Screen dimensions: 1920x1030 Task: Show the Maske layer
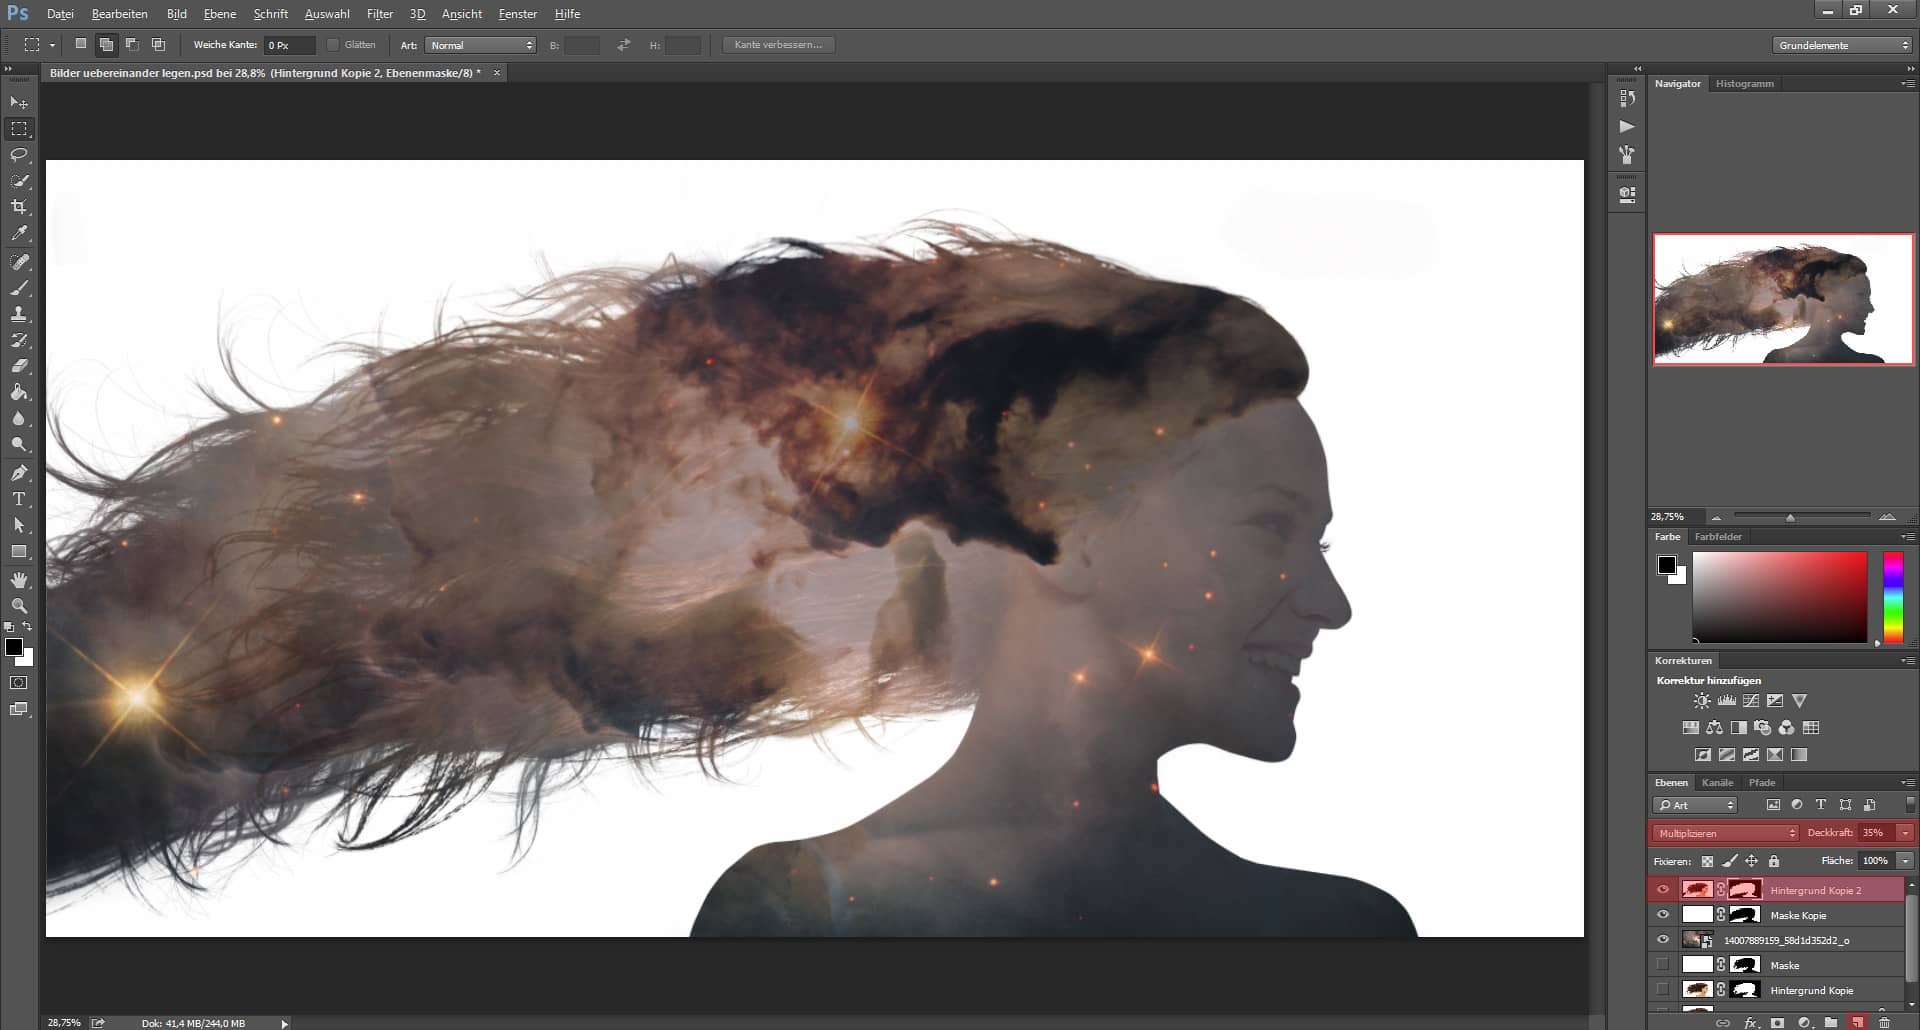pyautogui.click(x=1663, y=964)
